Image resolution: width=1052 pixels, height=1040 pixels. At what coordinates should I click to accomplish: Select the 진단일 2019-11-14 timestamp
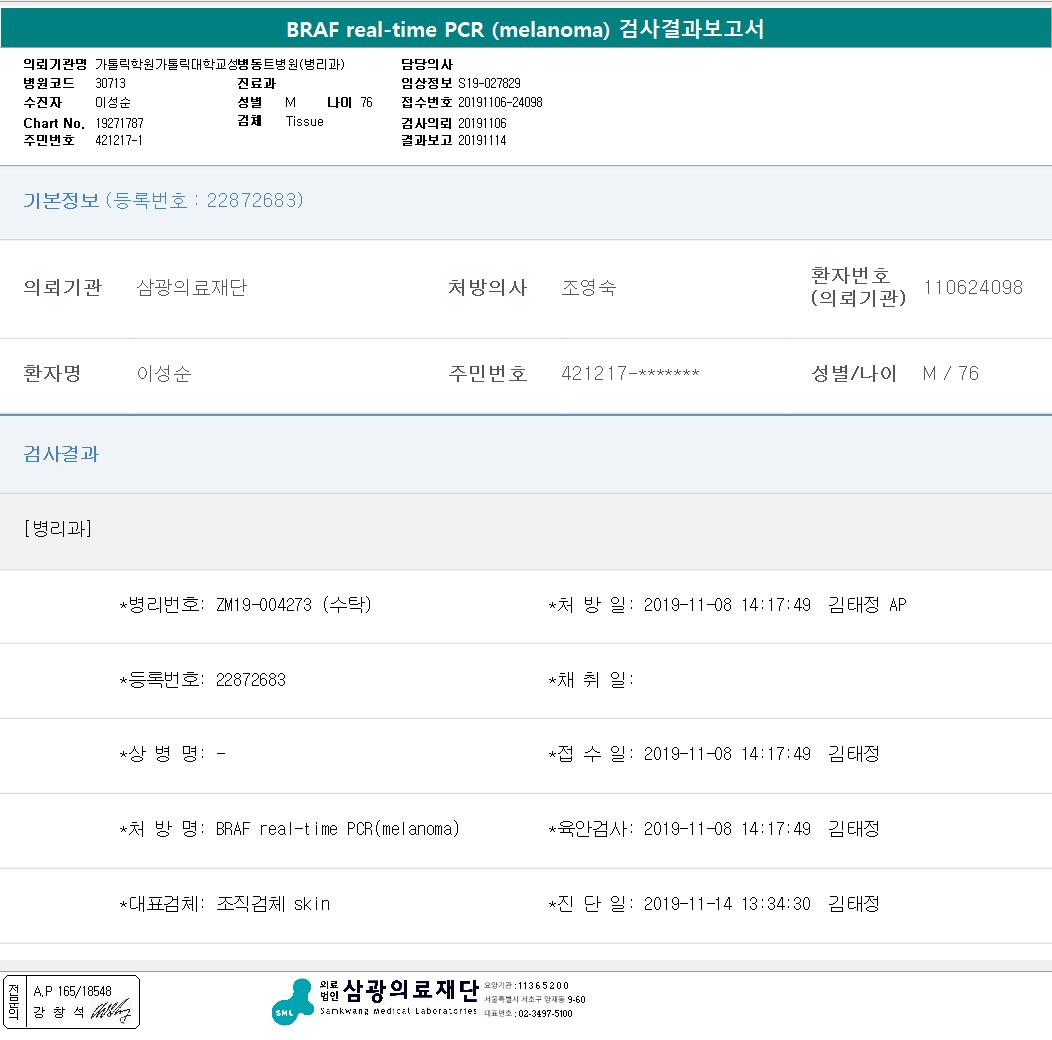click(x=727, y=904)
